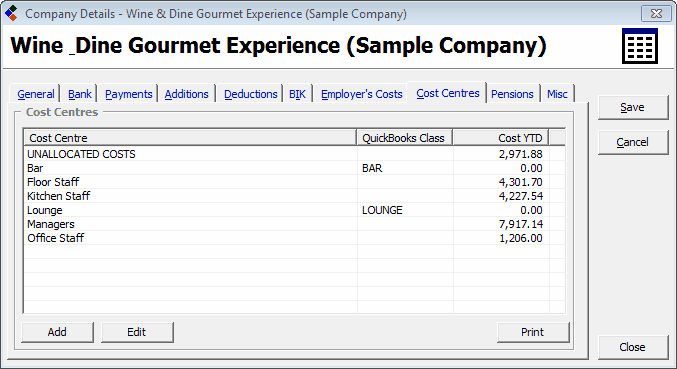Open the Pensions tab
677x369 pixels.
point(512,94)
